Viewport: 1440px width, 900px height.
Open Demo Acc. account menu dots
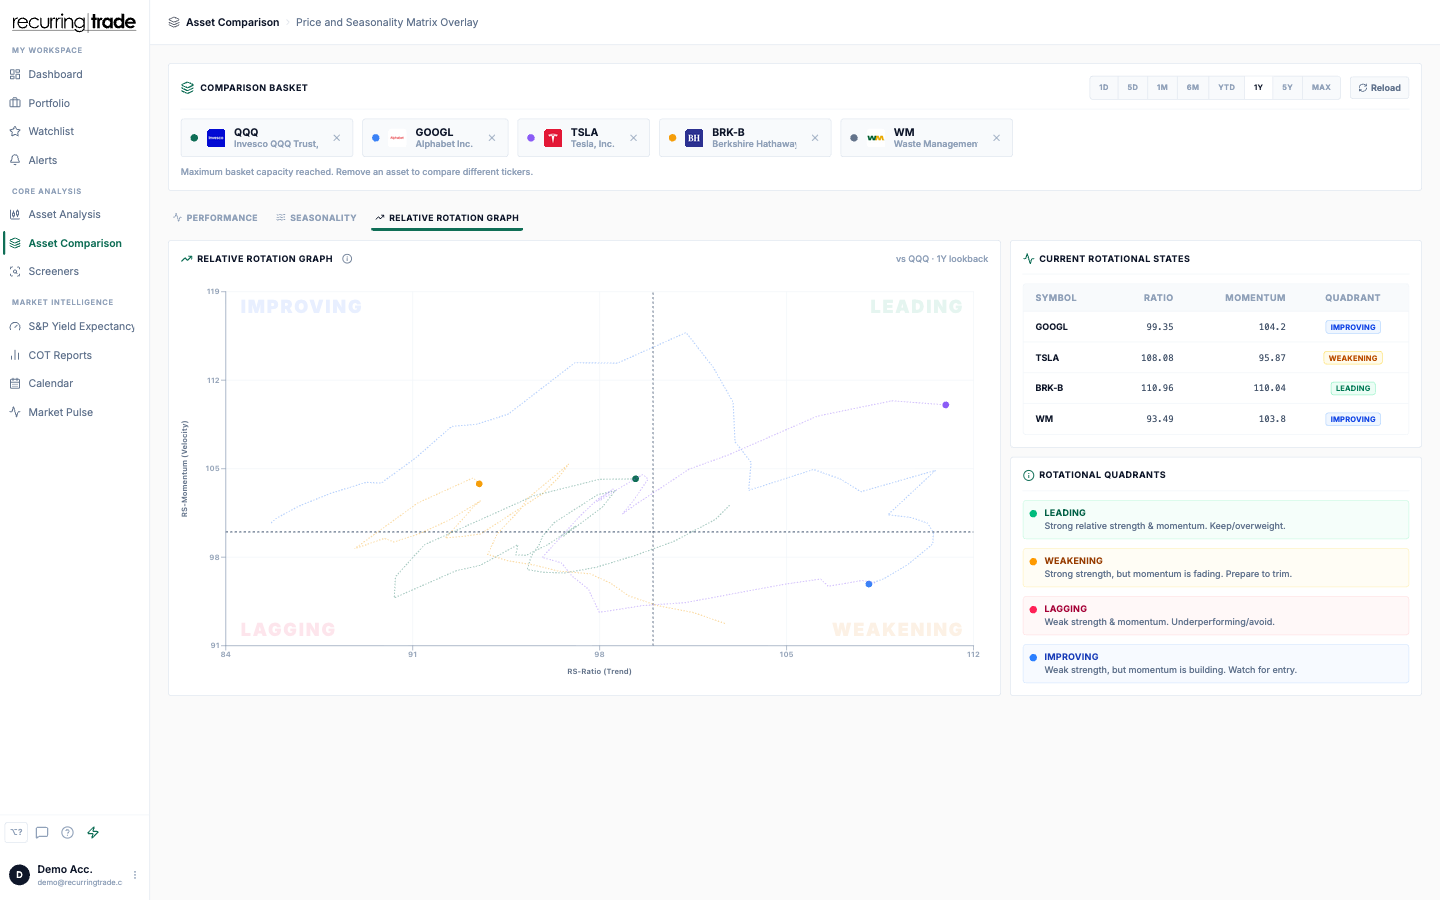135,875
